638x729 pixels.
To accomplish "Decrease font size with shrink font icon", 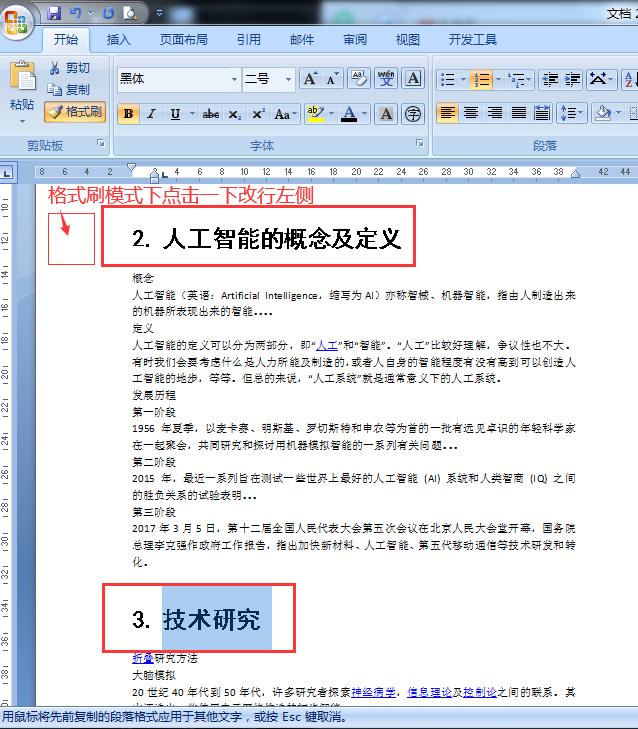I will [x=332, y=79].
